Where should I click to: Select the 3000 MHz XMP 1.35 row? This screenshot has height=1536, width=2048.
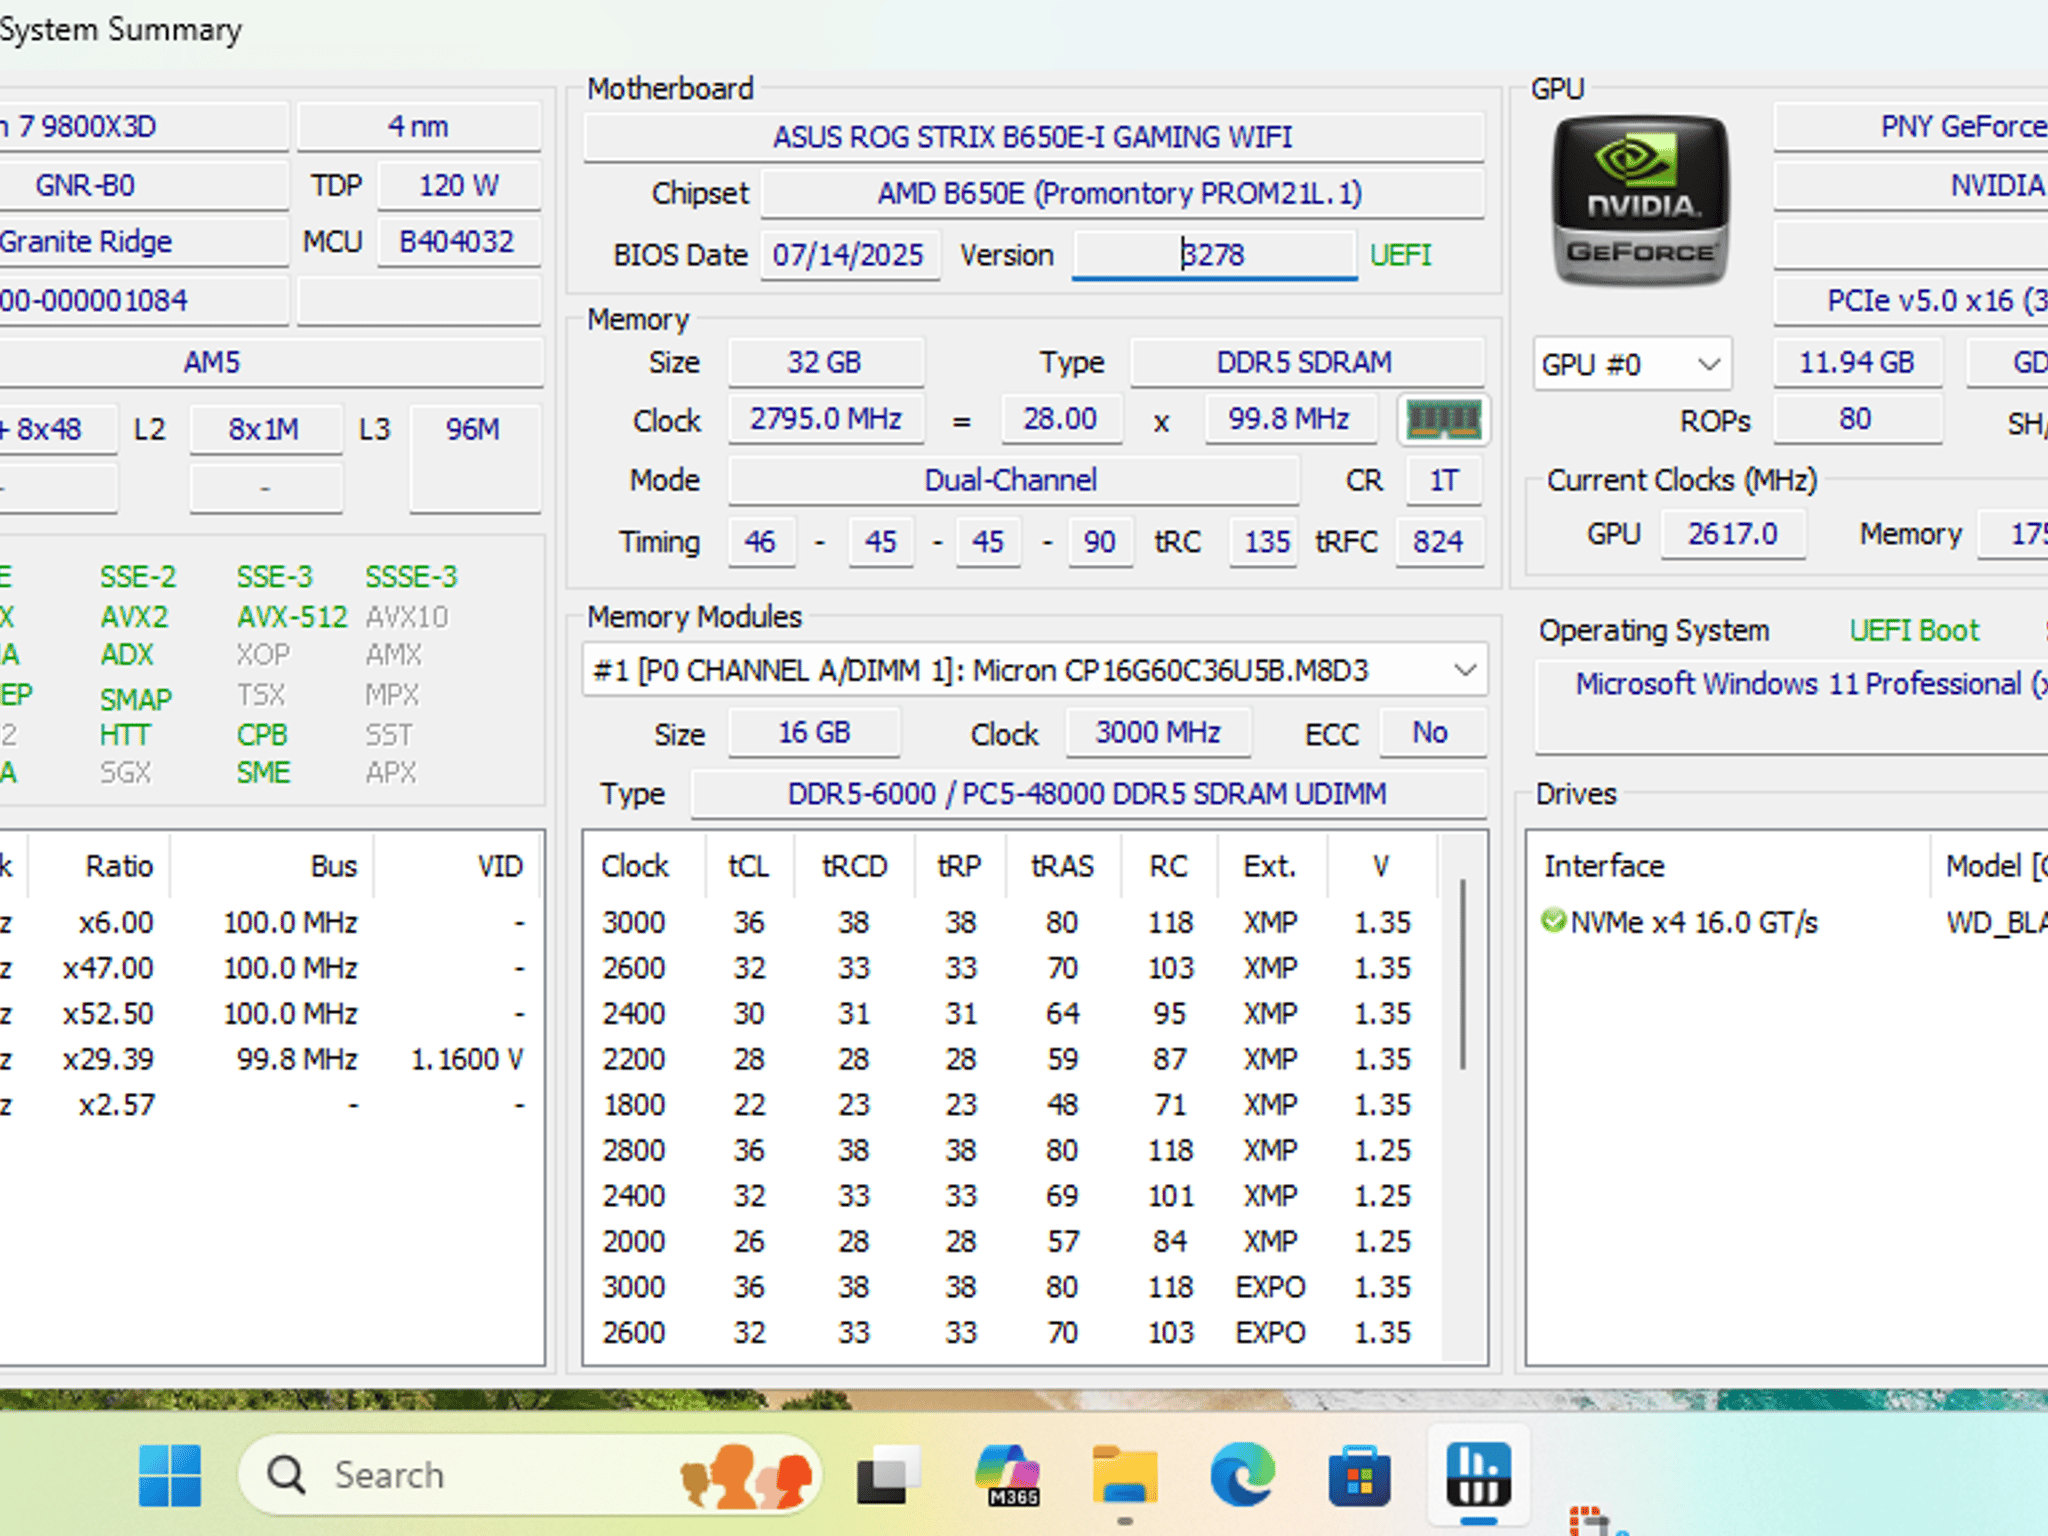pos(1008,922)
